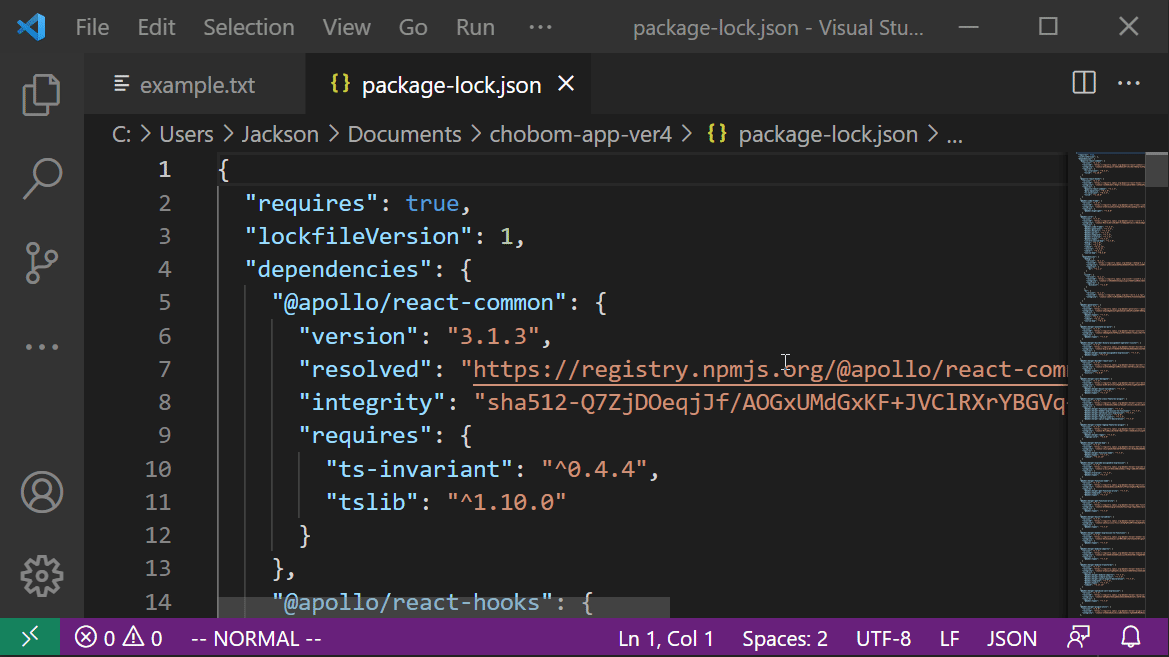Change file encoding via UTF-8
1169x657 pixels.
coord(883,638)
